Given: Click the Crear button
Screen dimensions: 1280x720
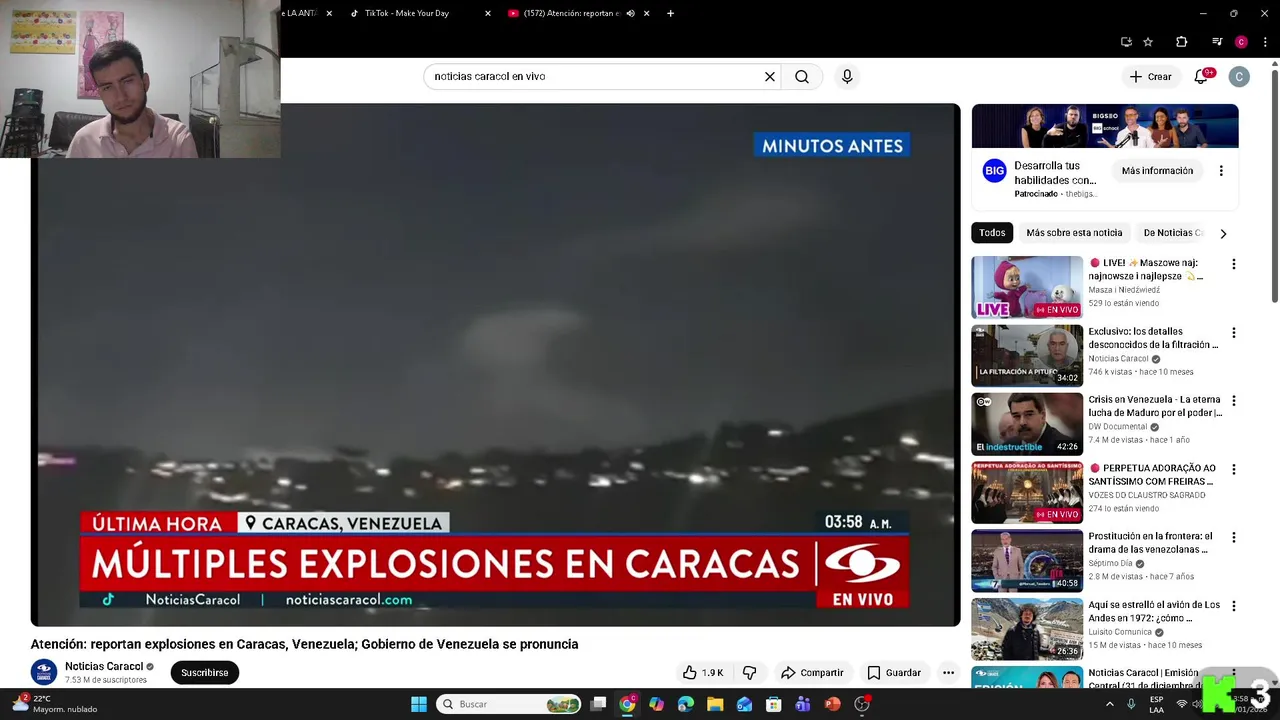Looking at the screenshot, I should 1150,76.
